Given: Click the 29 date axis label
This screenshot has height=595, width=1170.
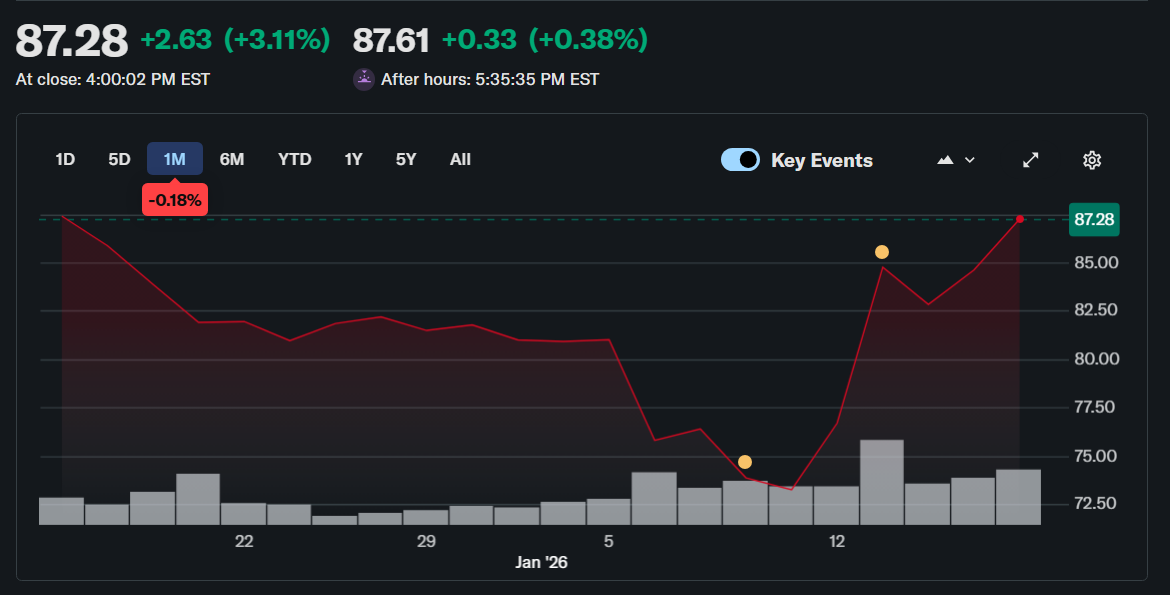Looking at the screenshot, I should (x=426, y=541).
